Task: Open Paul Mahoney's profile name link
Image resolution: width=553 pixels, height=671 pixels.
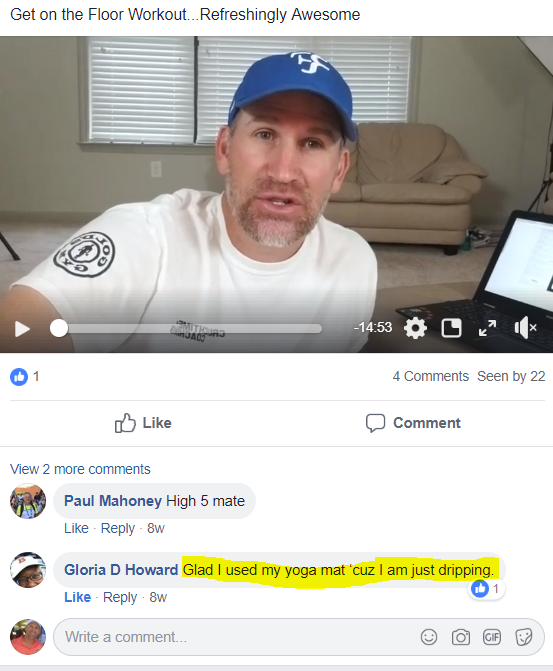Action: [113, 501]
